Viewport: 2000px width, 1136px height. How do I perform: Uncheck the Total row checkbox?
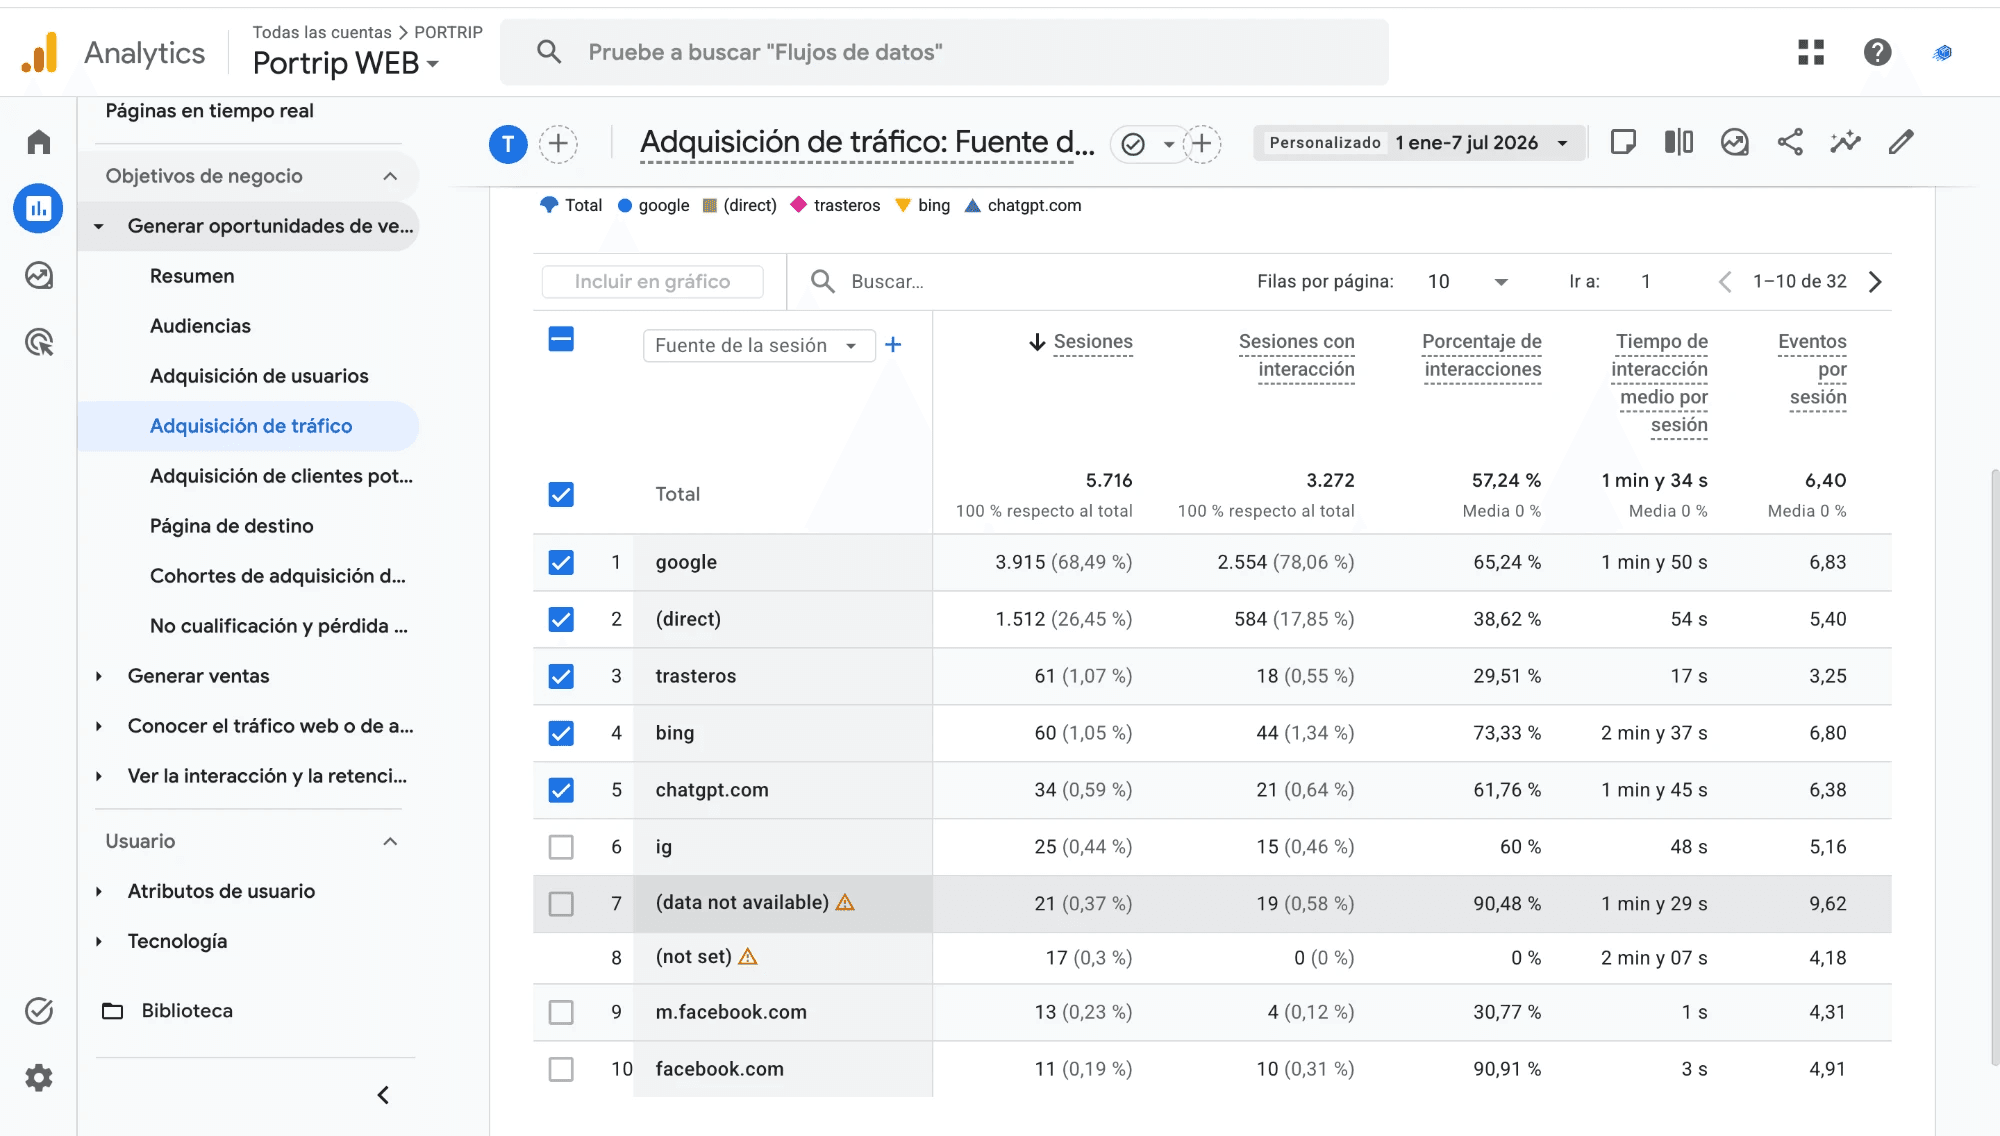(x=561, y=494)
